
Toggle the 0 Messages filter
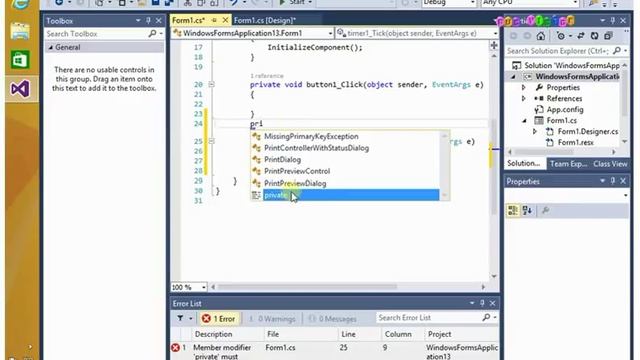(333, 319)
